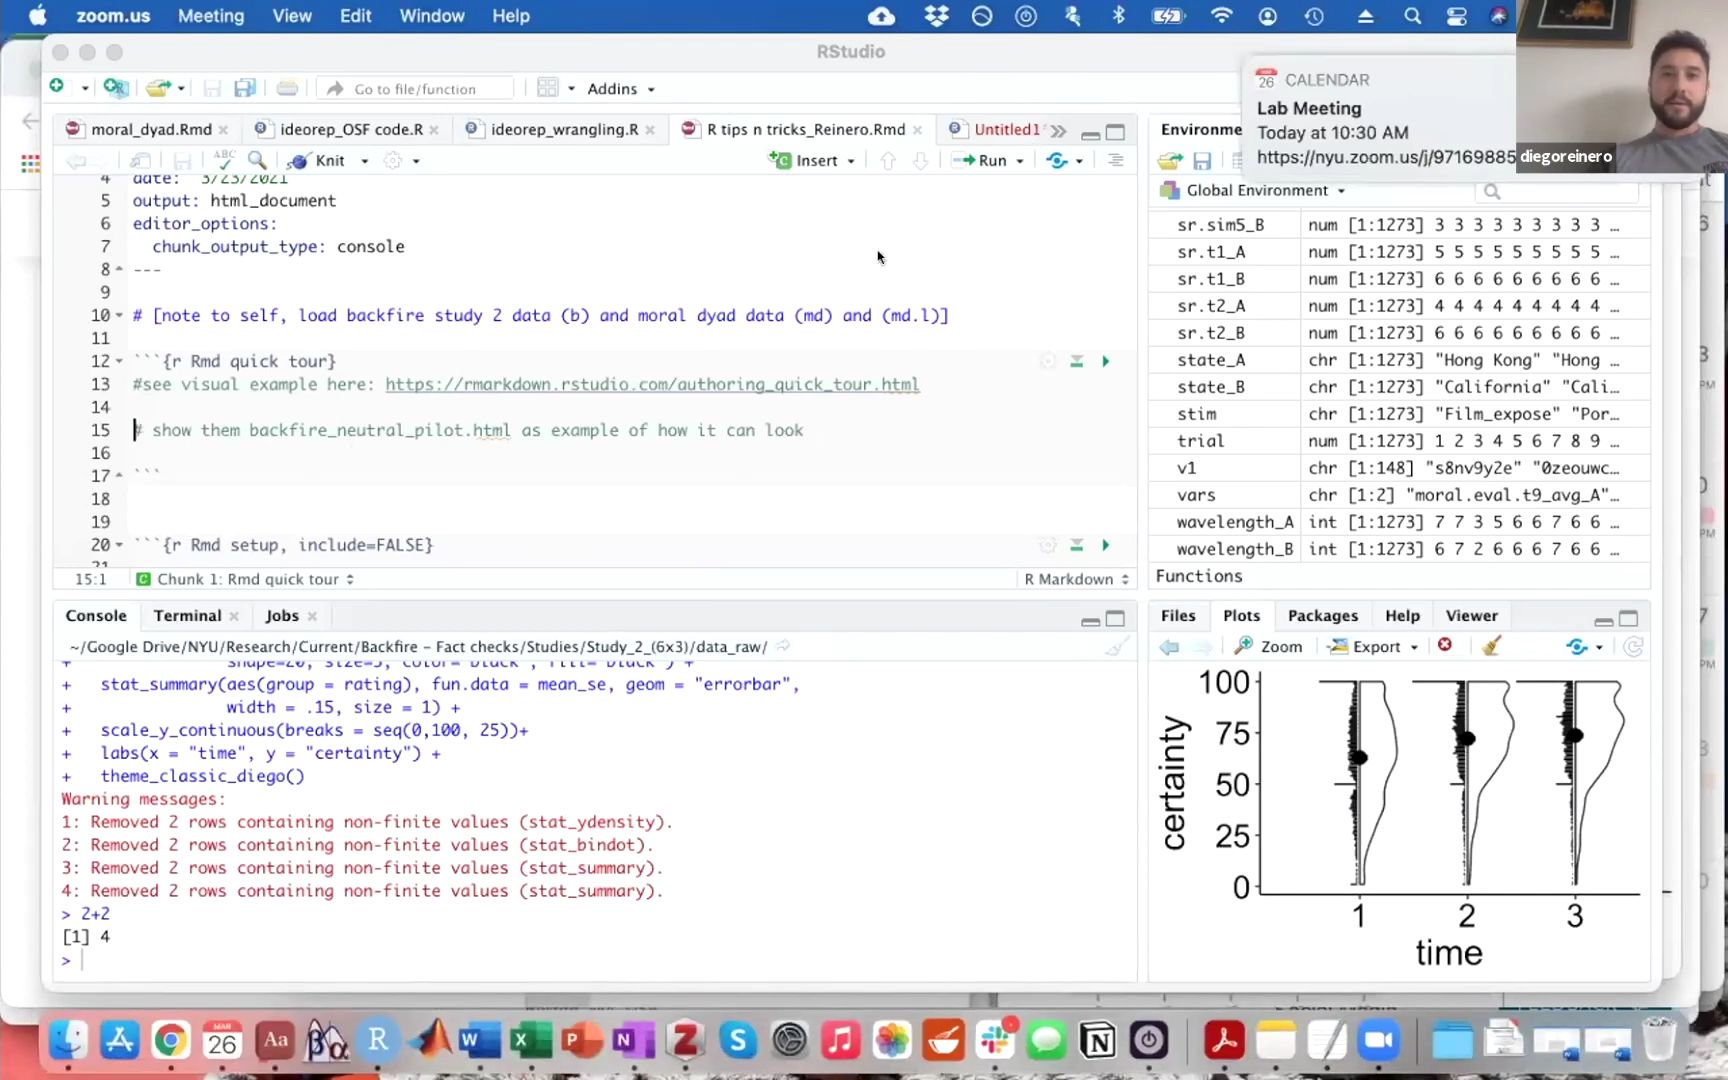Open the Run dropdown arrow
The height and width of the screenshot is (1080, 1728).
[1020, 161]
